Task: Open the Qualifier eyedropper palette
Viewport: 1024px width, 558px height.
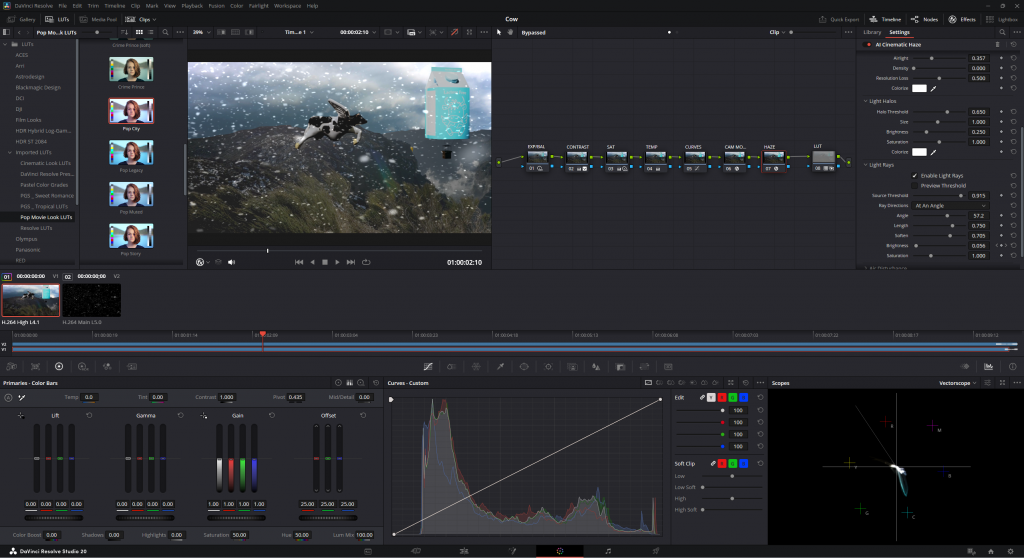Action: pos(500,367)
